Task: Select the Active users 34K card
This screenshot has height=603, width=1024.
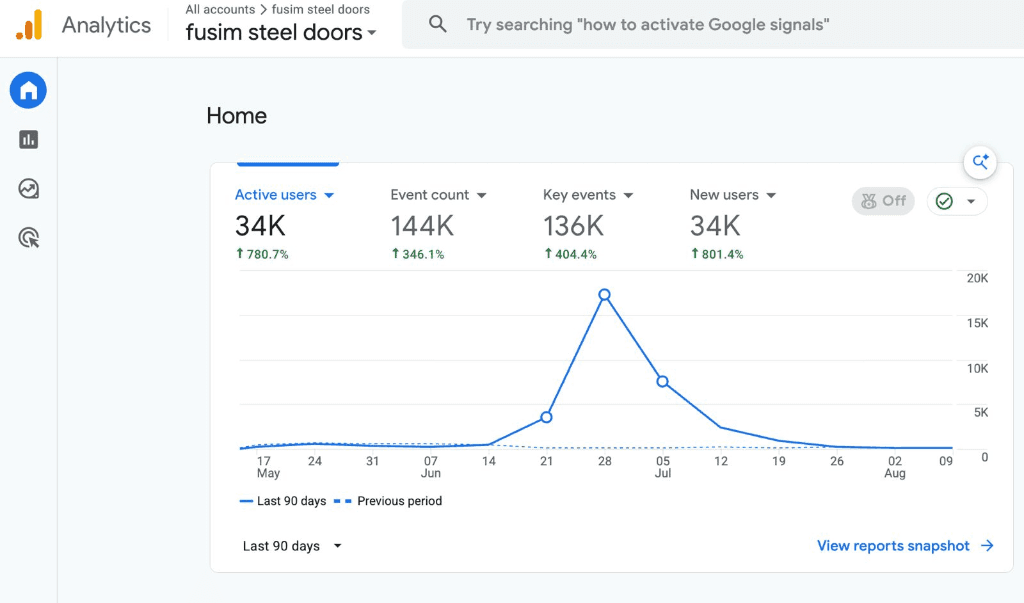Action: pos(284,223)
